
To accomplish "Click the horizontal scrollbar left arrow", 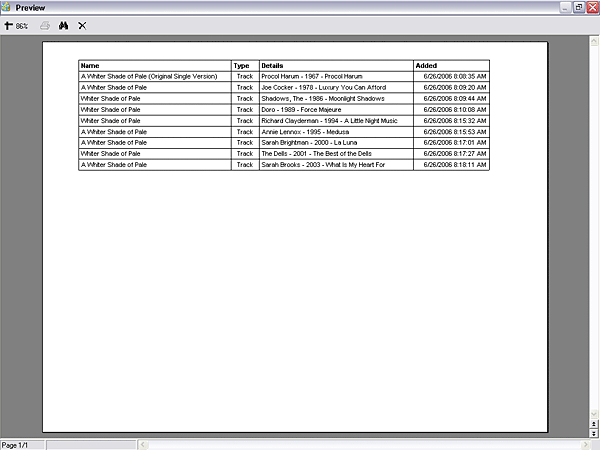I will point(142,444).
